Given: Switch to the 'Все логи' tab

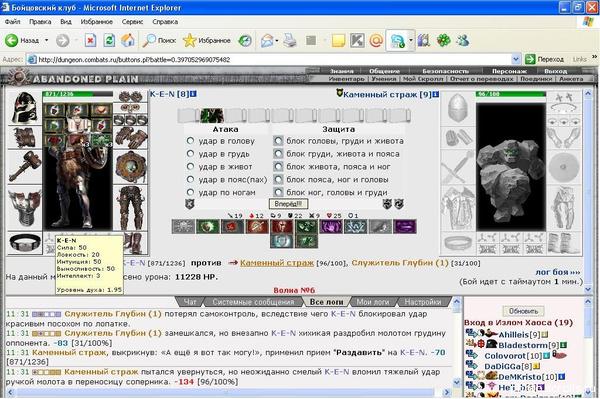Looking at the screenshot, I should point(326,302).
